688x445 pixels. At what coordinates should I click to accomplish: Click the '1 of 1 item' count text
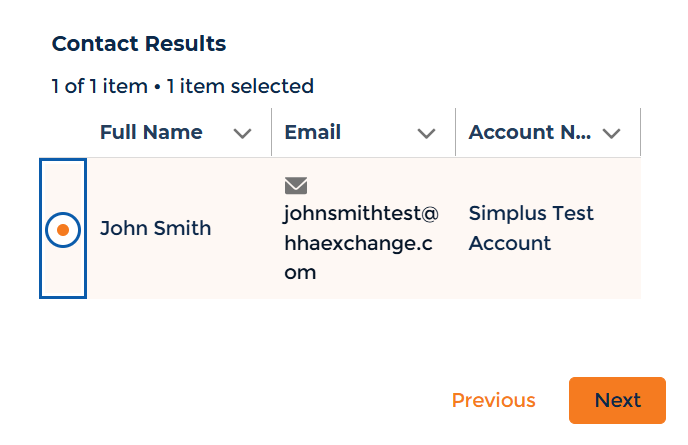pos(99,86)
